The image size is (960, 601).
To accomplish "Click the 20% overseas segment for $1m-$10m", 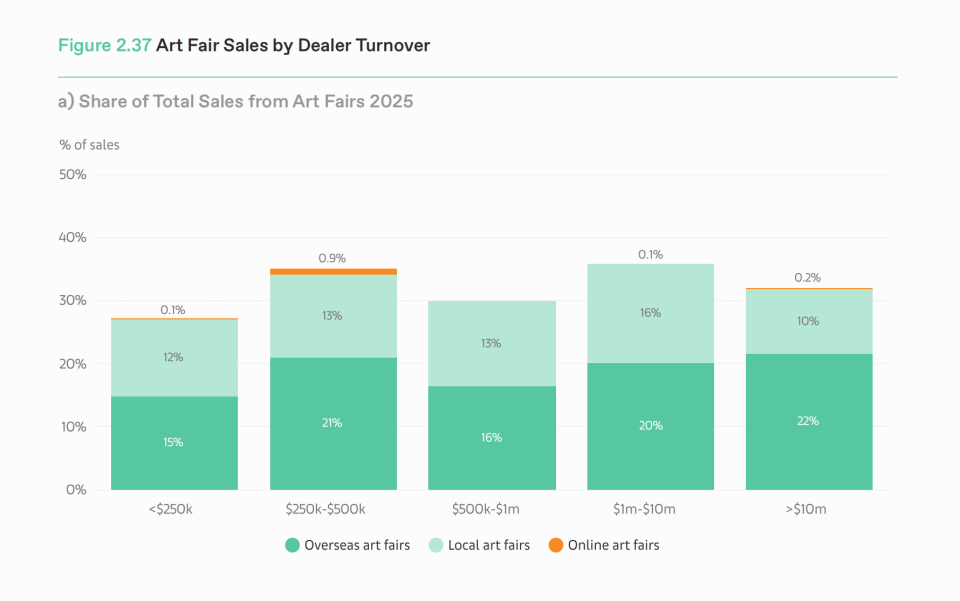I will (650, 427).
